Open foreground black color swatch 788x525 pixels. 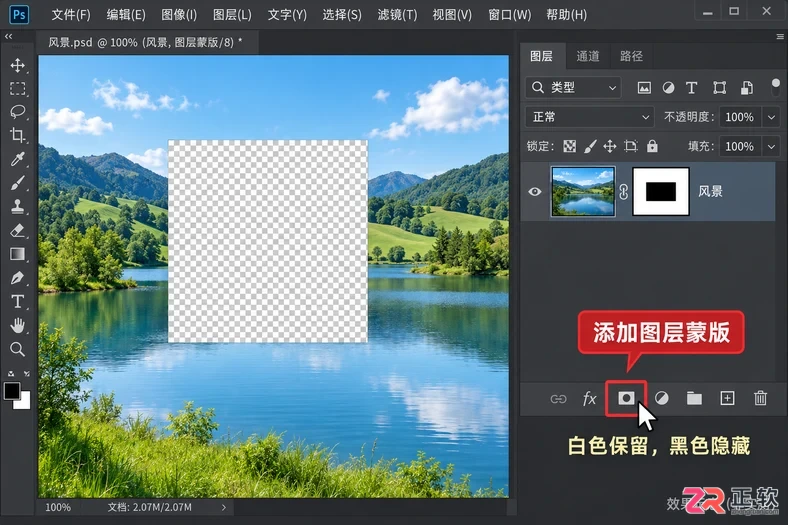(11, 390)
